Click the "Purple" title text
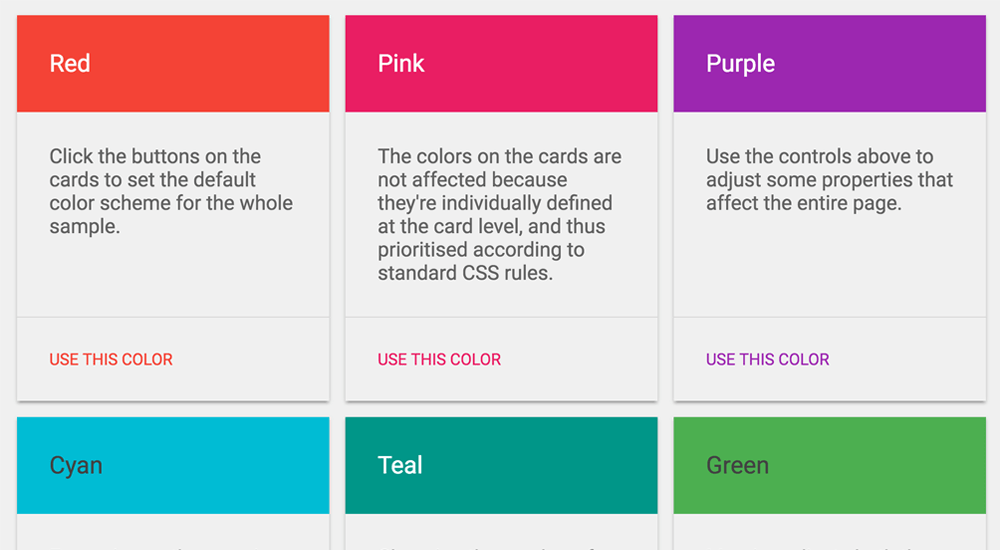Image resolution: width=1000 pixels, height=550 pixels. coord(740,64)
